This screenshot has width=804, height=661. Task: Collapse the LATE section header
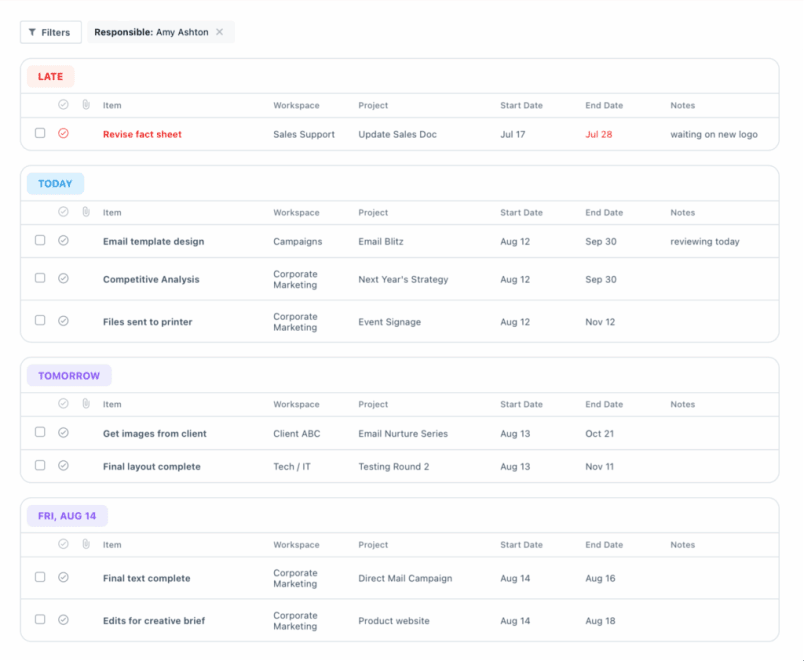pos(50,76)
